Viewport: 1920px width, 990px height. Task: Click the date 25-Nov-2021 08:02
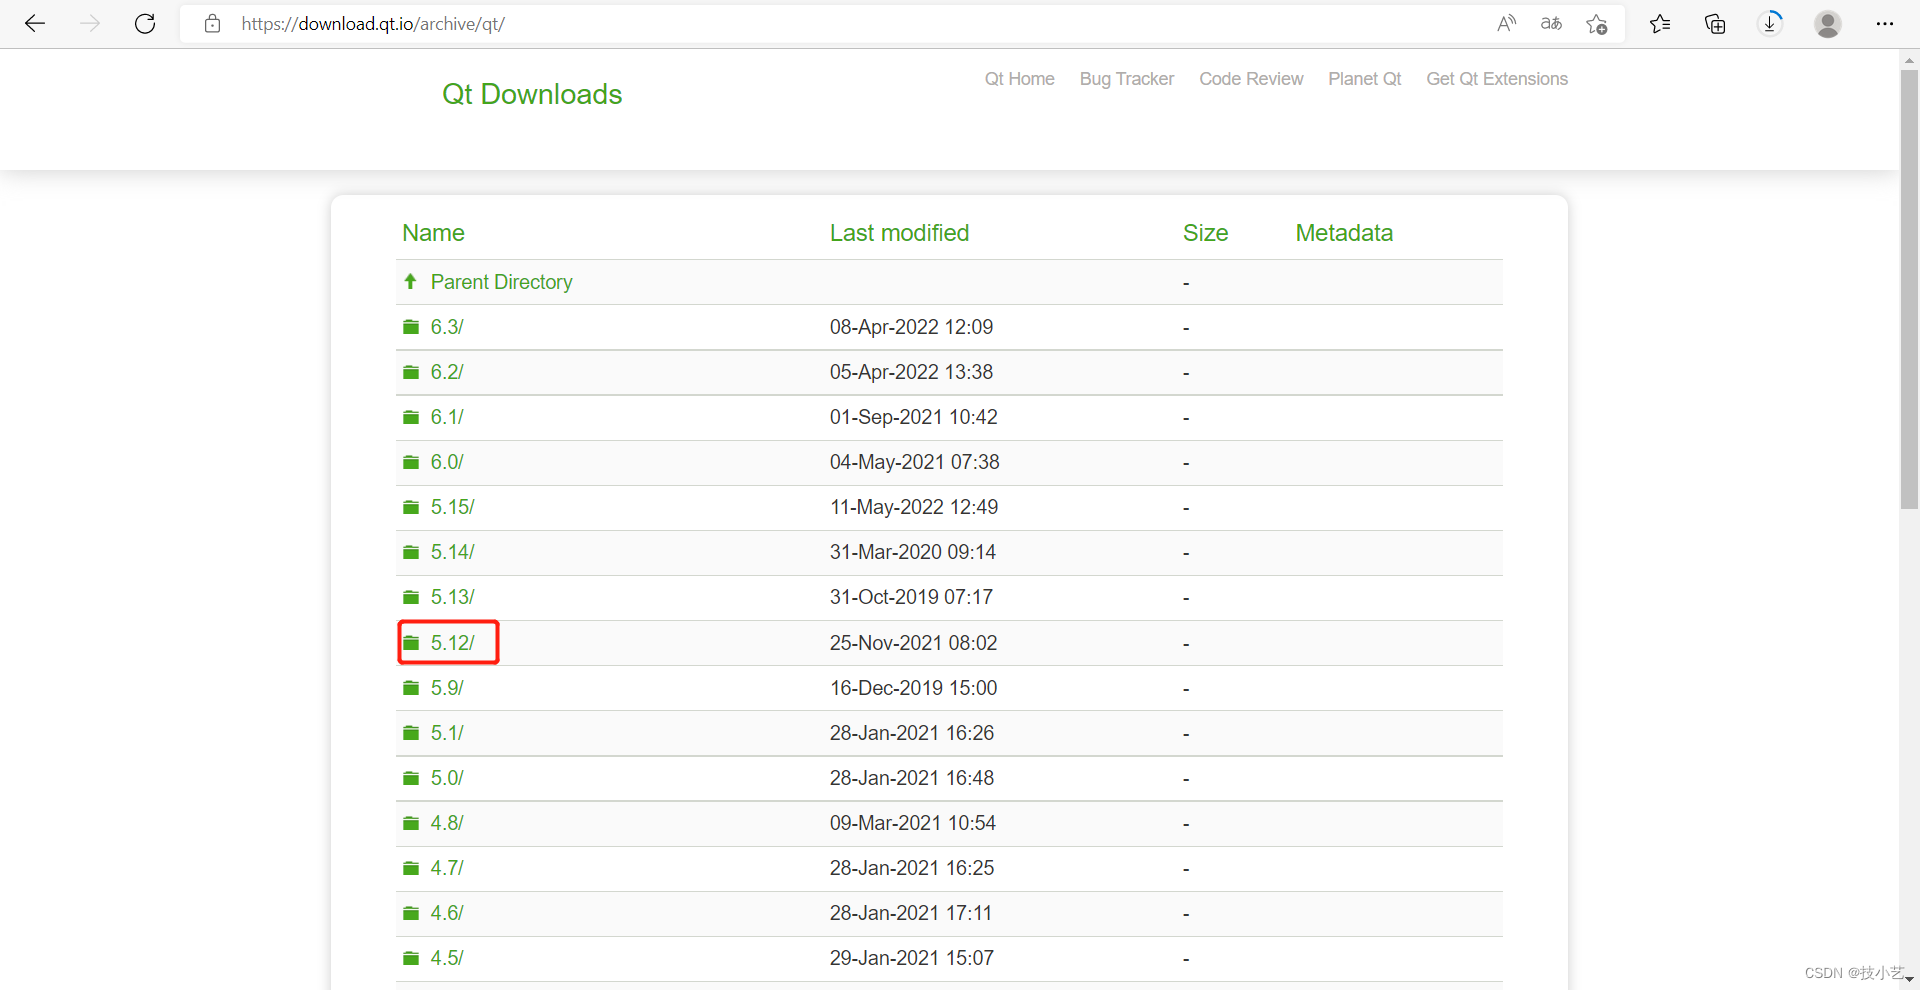click(x=913, y=643)
